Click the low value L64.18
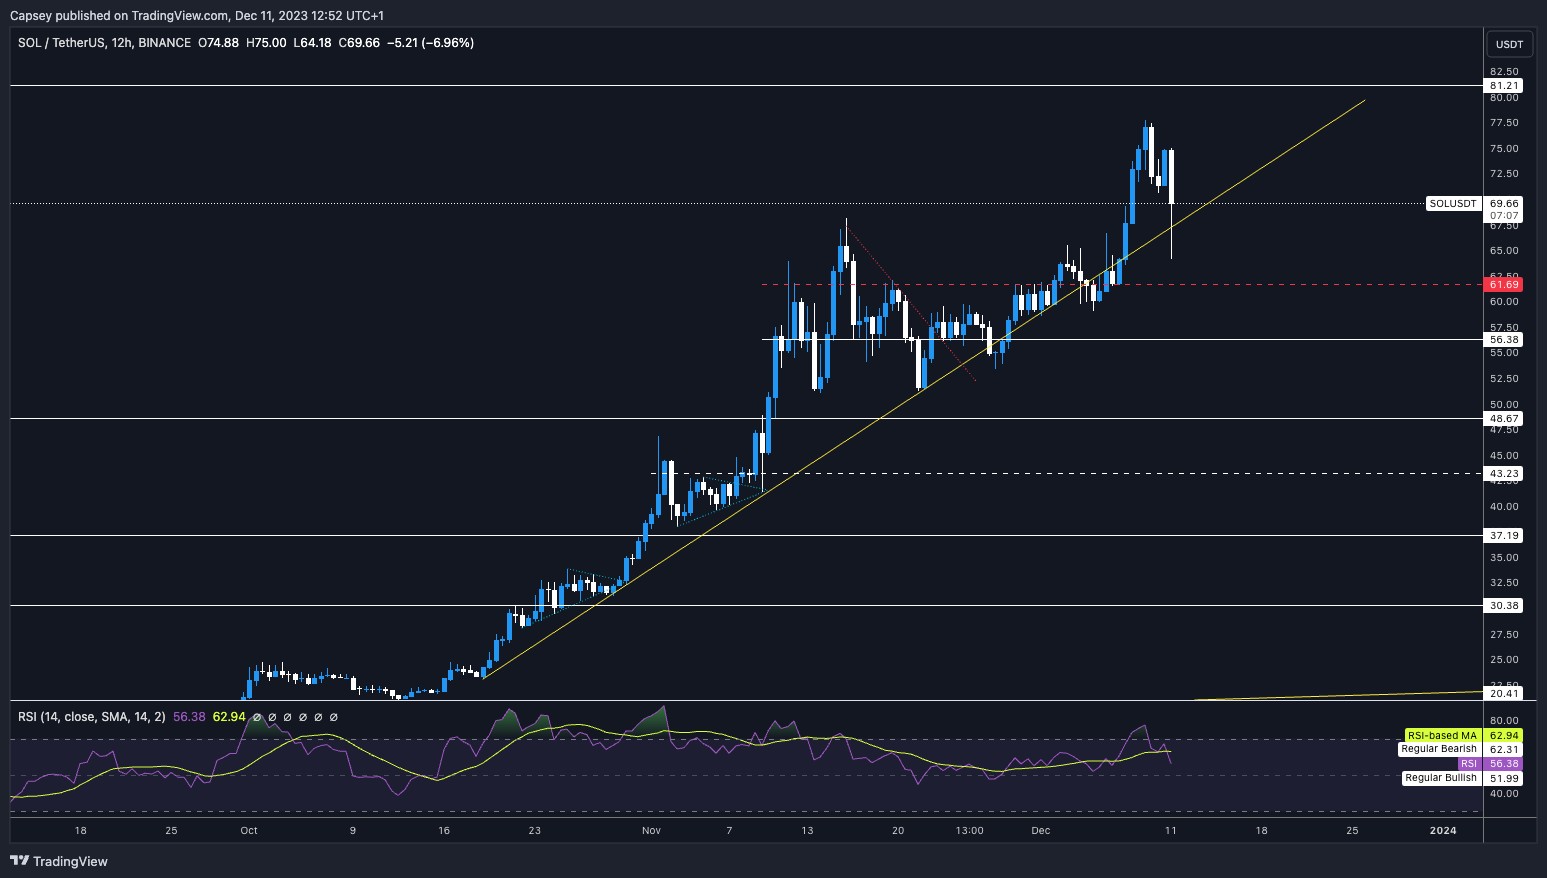The height and width of the screenshot is (878, 1547). [312, 43]
